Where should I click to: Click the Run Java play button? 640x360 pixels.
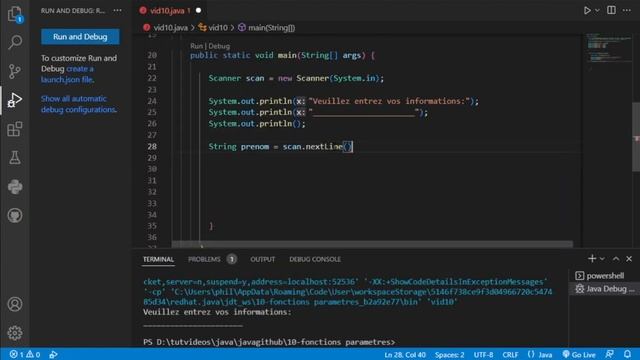coord(587,10)
